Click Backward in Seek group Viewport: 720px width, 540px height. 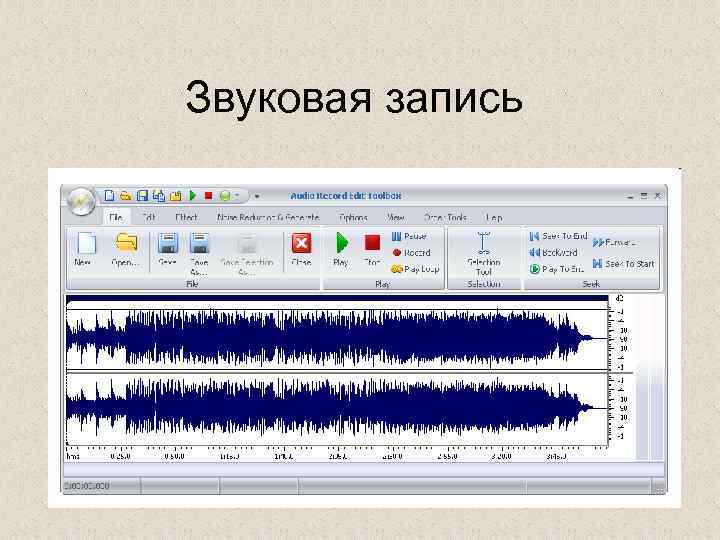tap(553, 253)
